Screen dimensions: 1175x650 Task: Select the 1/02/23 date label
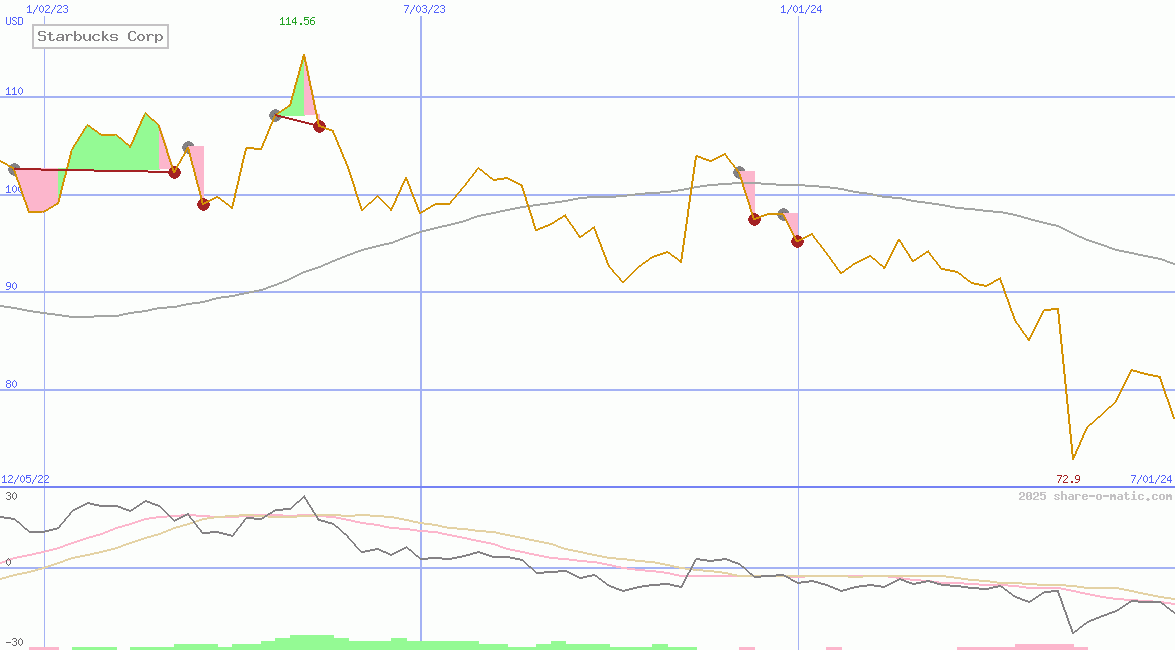[45, 8]
